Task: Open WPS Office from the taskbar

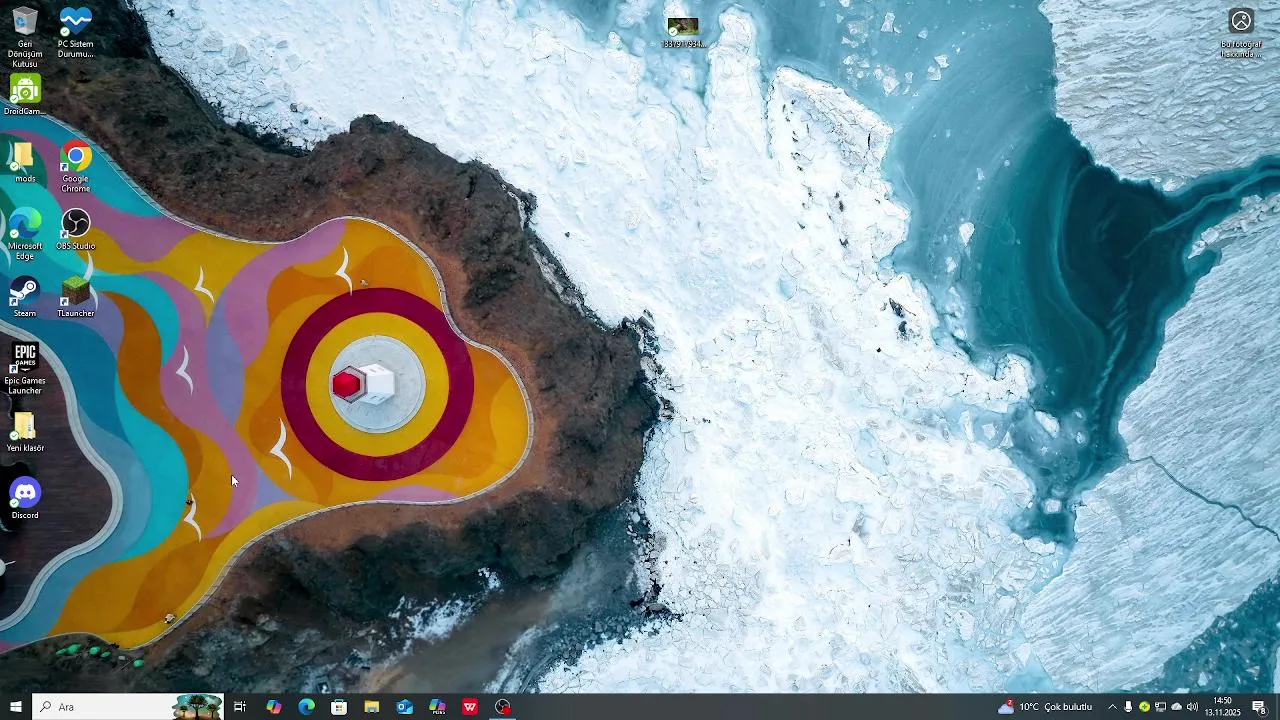Action: pyautogui.click(x=470, y=707)
